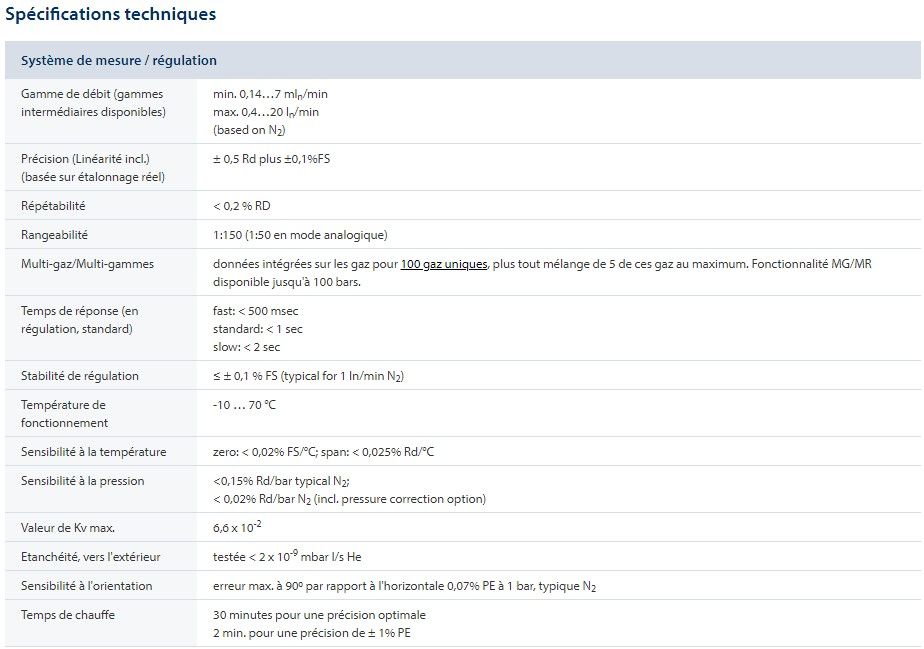Viewport: 924px width, 649px height.
Task: Click the 'Sensibilité à la température' label
Action: (94, 452)
